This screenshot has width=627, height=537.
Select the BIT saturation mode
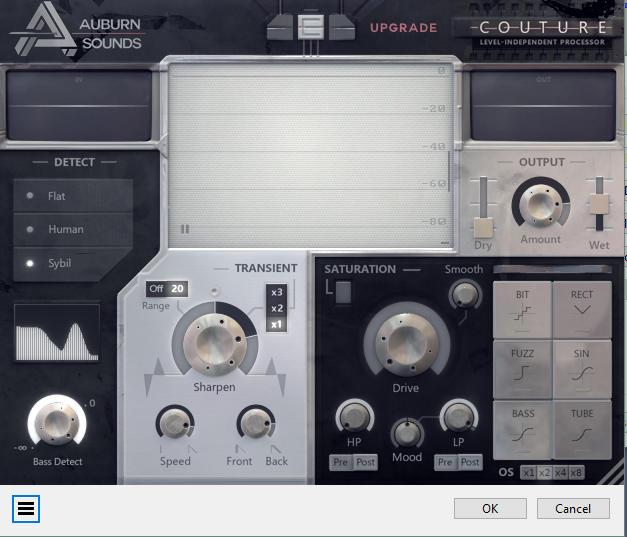[522, 310]
